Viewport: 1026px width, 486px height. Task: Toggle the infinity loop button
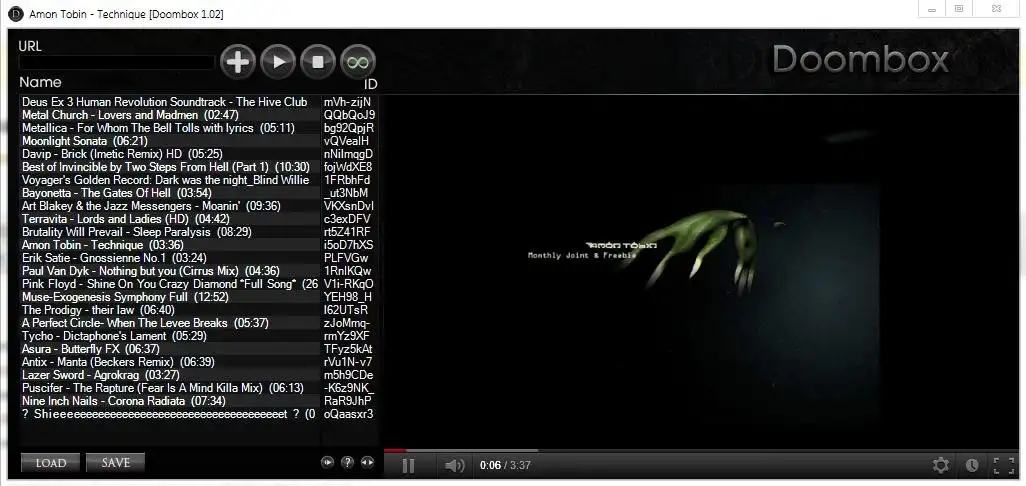point(358,62)
